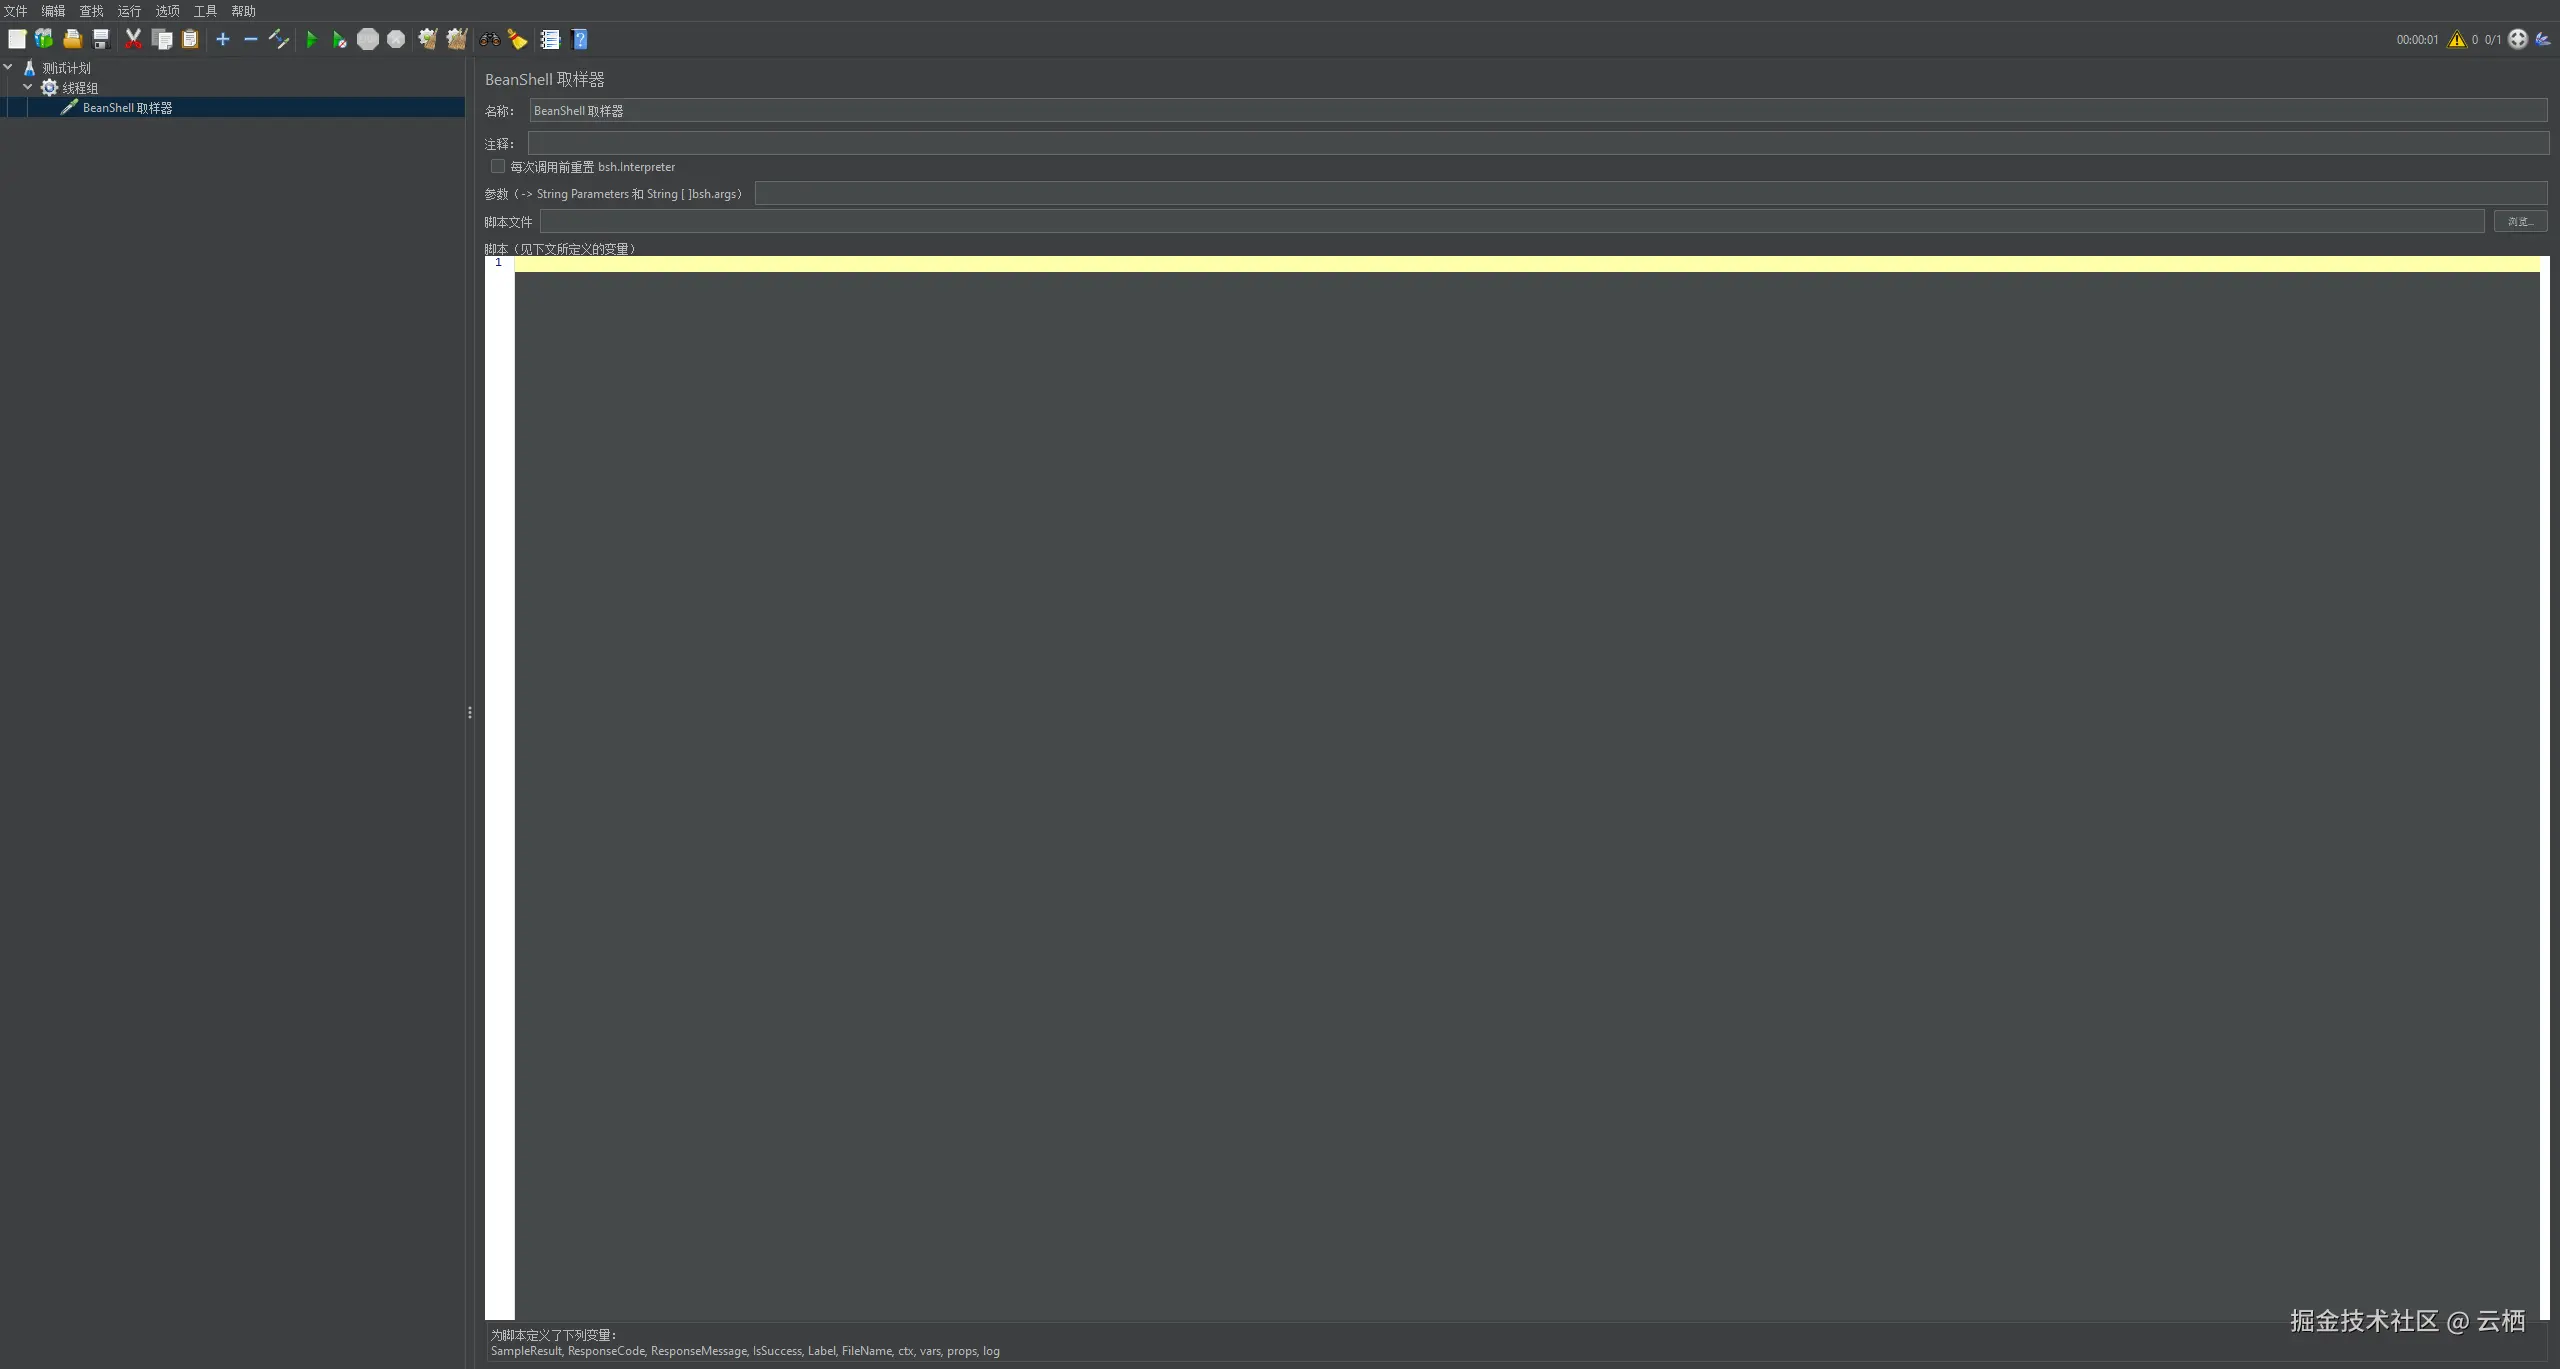The image size is (2560, 1369).
Task: Collapse the 测试计划 tree node
Action: [8, 68]
